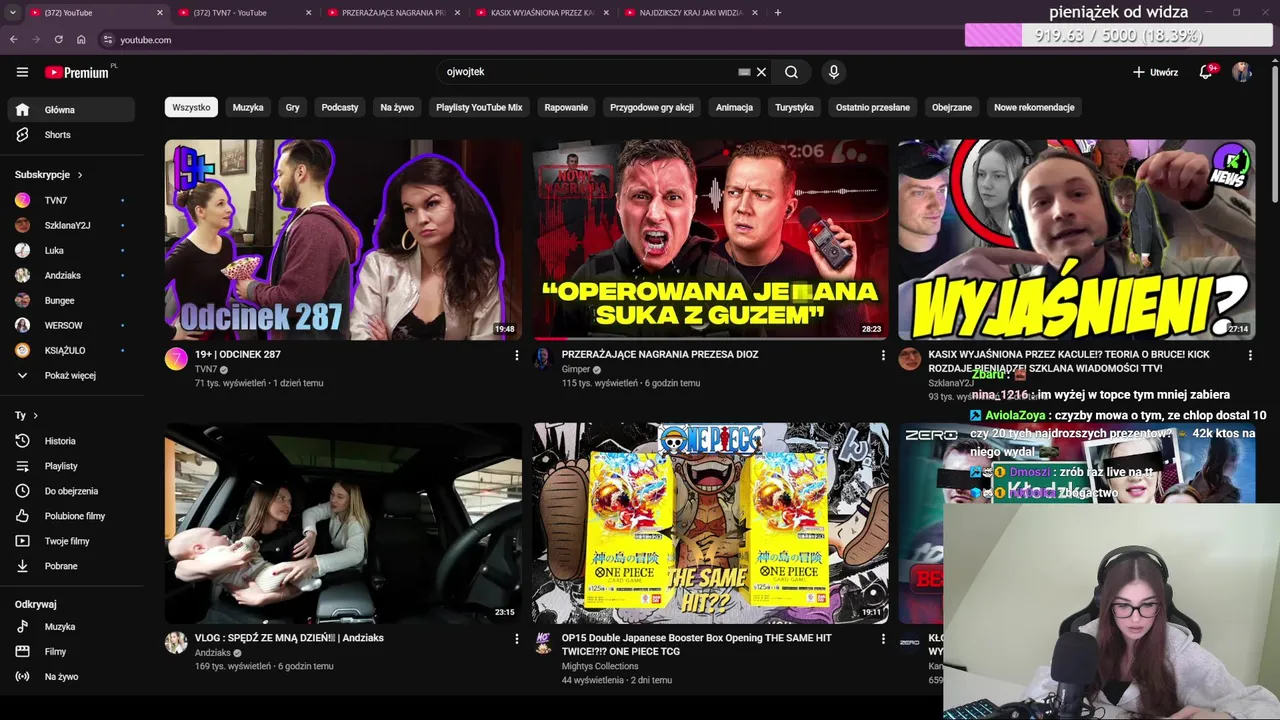Viewport: 1280px width, 720px height.
Task: Select the Wszystko filter chip
Action: point(191,107)
